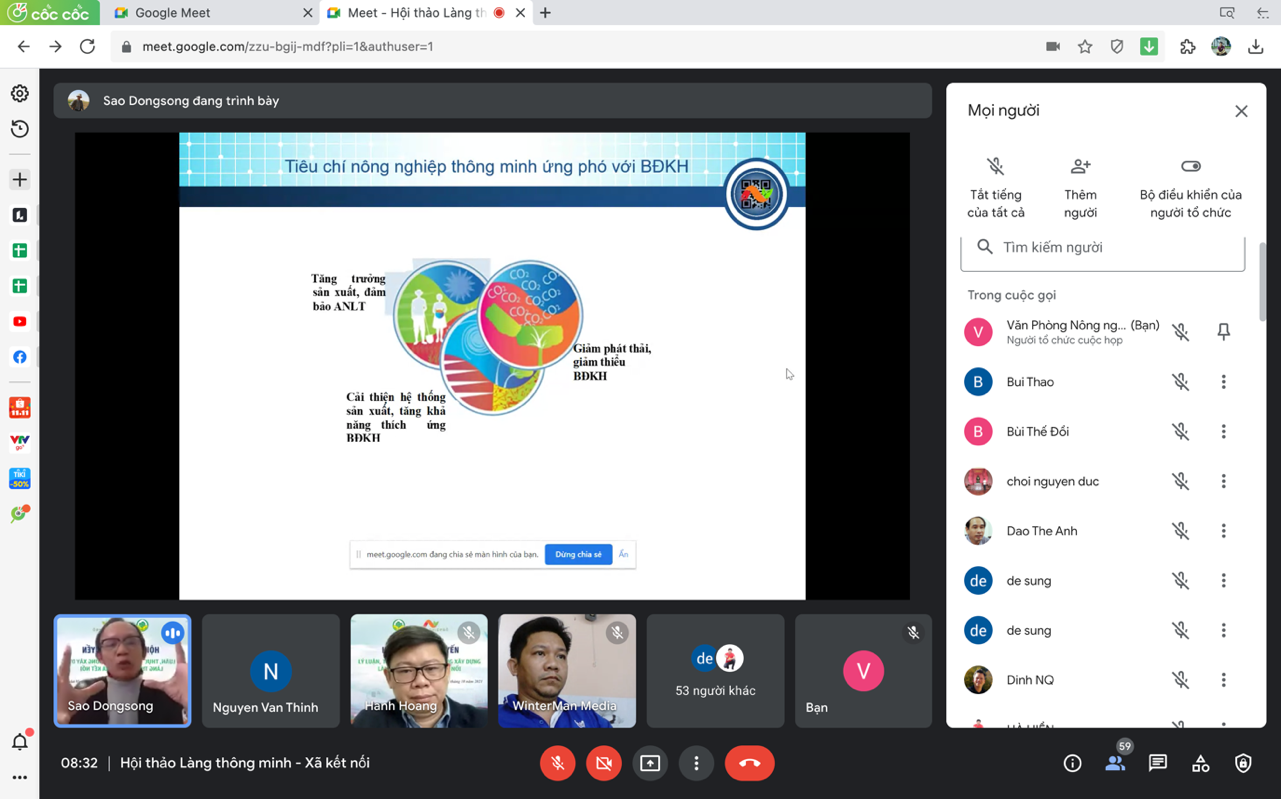Open Tiki -50% sidebar shortcut
Screen dimensions: 1281x799
point(20,479)
